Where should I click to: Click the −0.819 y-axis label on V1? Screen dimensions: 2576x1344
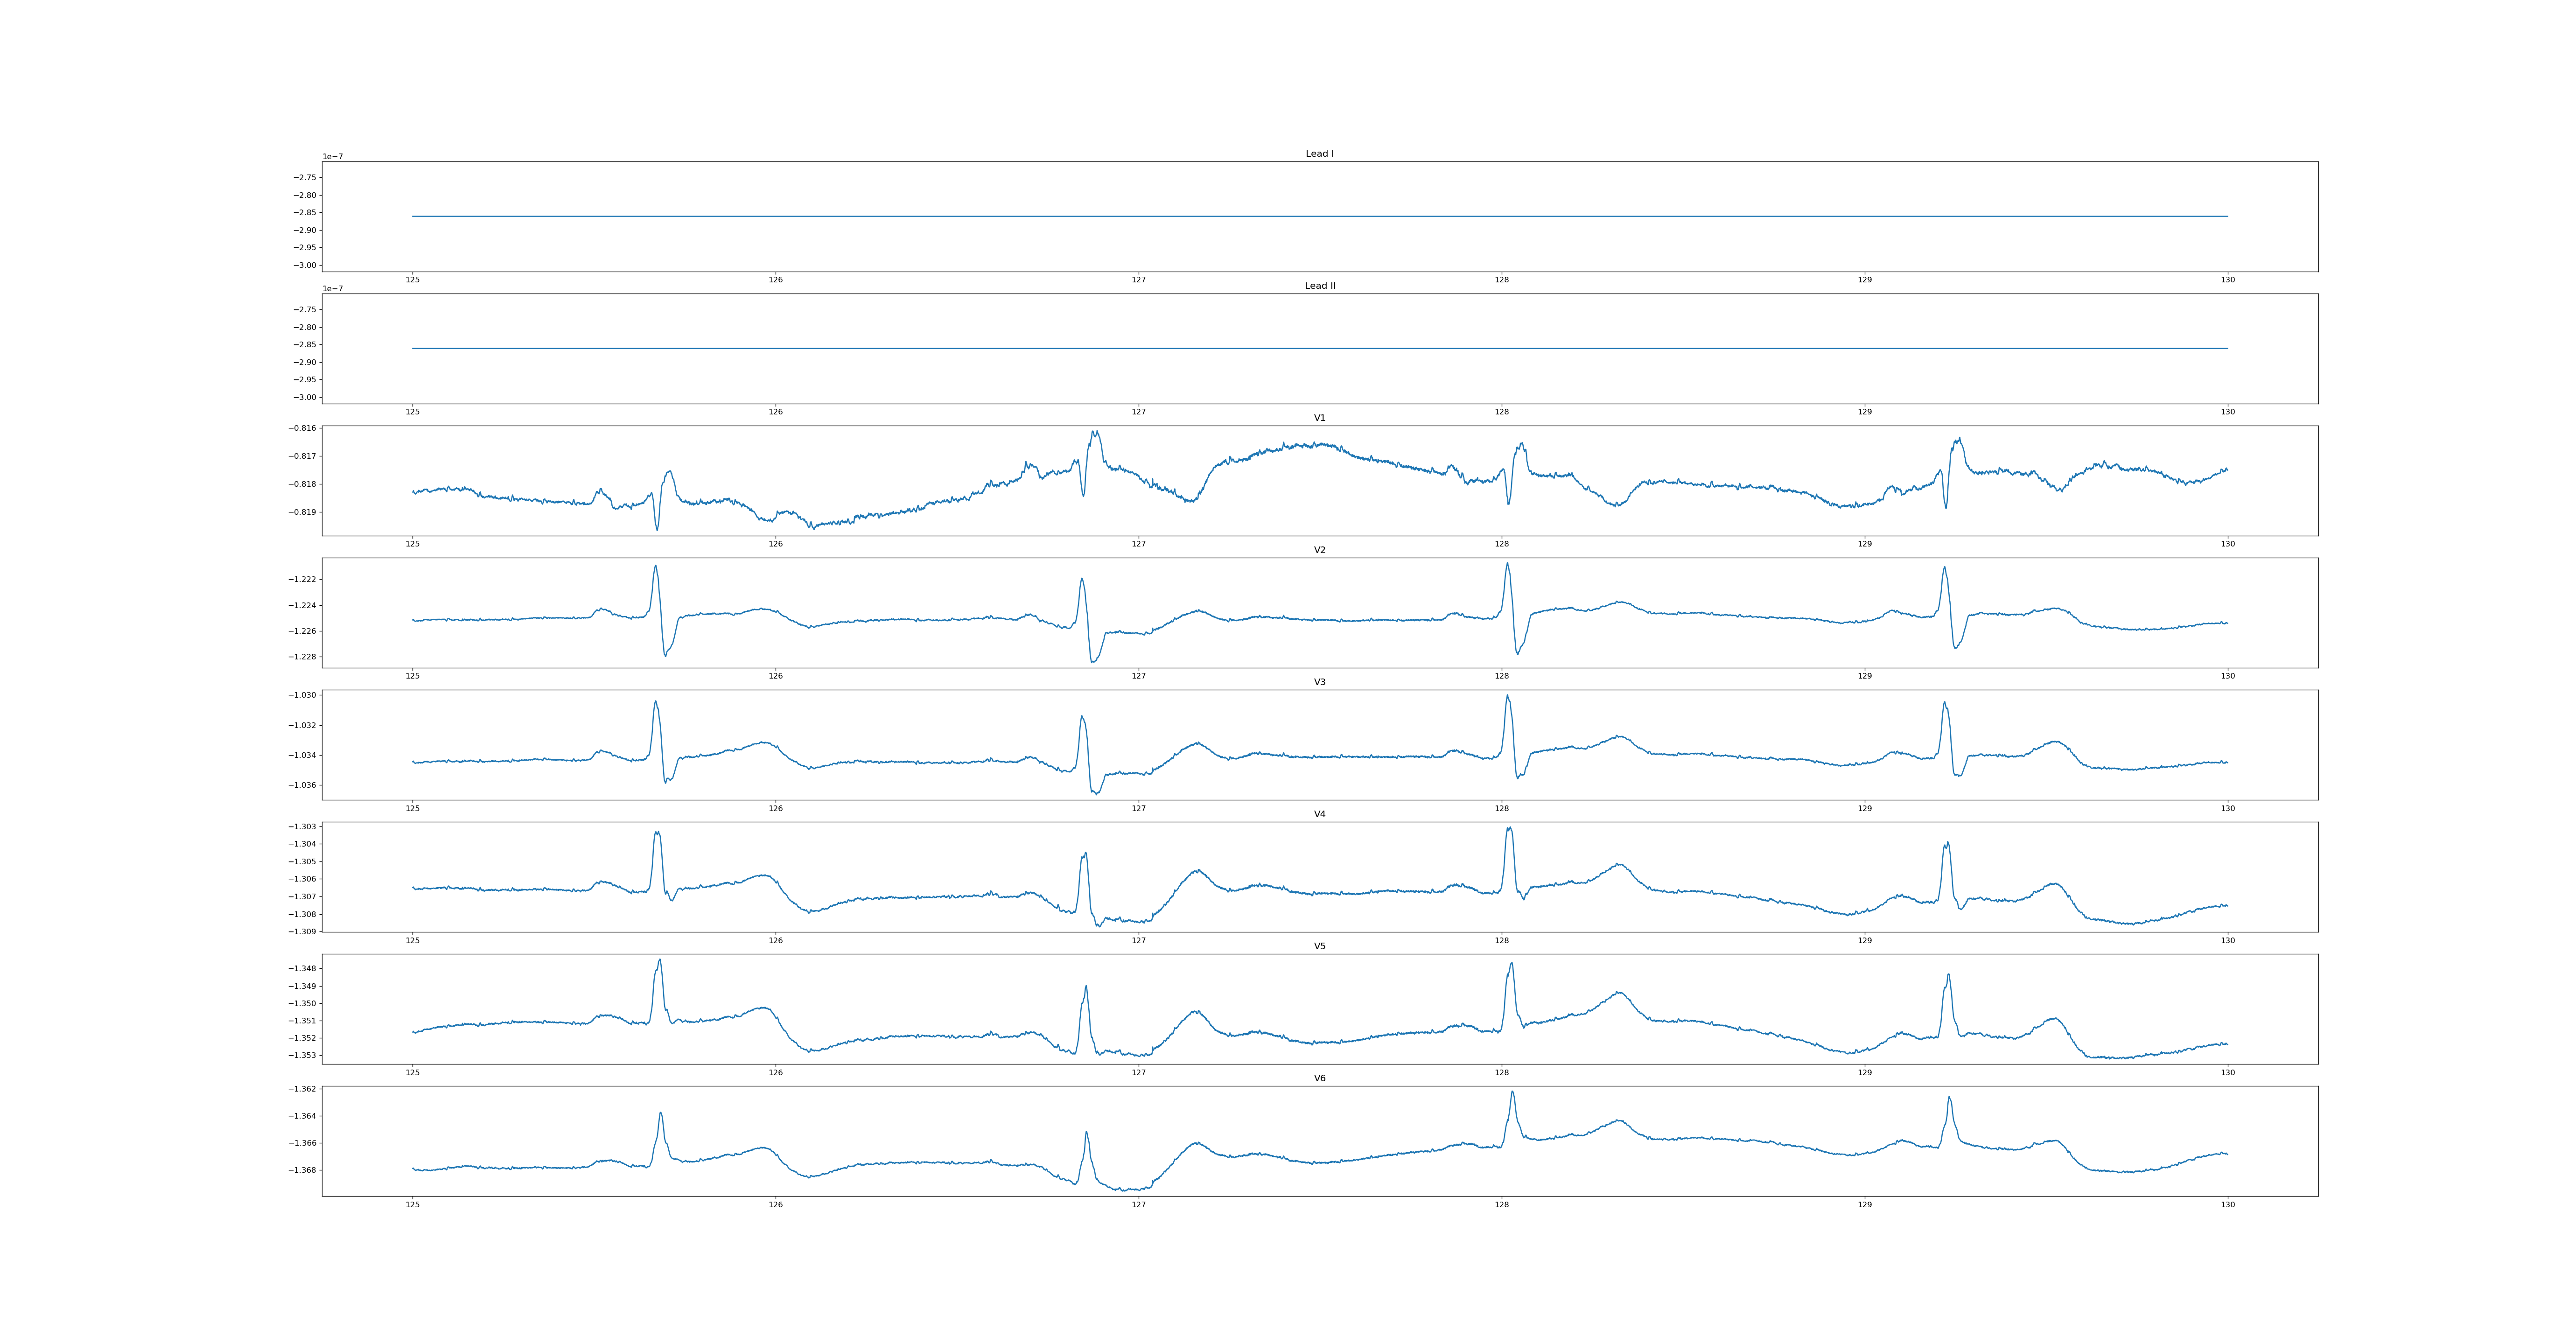tap(302, 512)
